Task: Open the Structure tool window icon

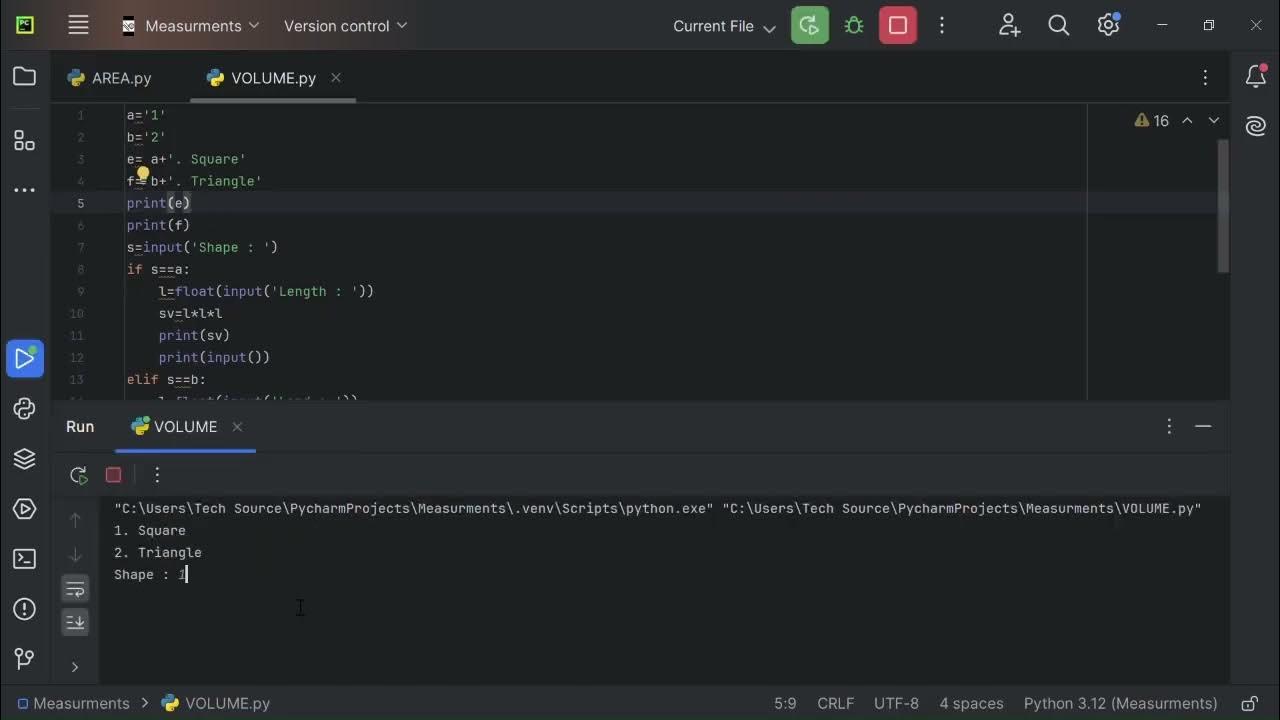Action: (x=25, y=140)
